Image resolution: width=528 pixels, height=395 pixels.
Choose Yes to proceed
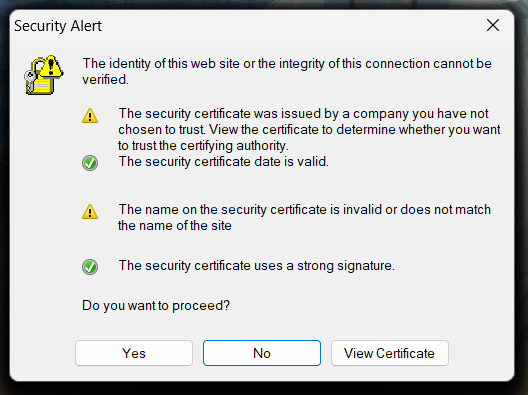point(134,353)
